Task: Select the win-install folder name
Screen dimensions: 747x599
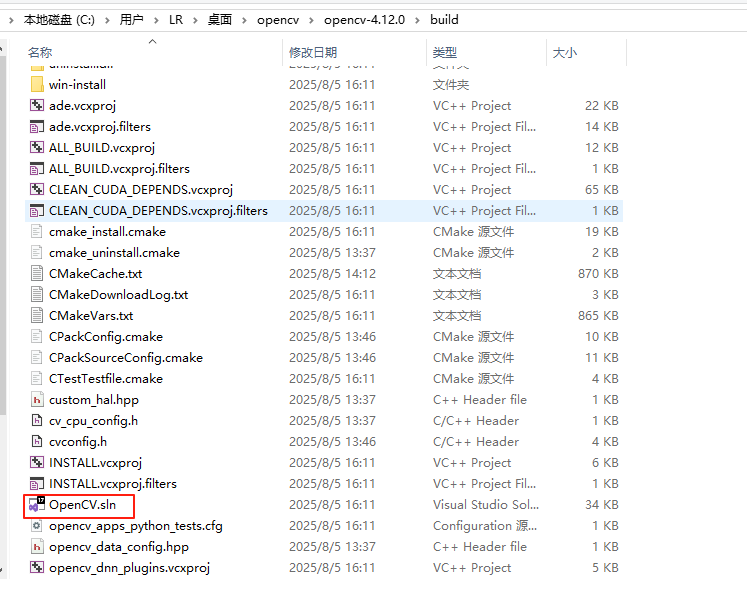Action: pyautogui.click(x=77, y=85)
